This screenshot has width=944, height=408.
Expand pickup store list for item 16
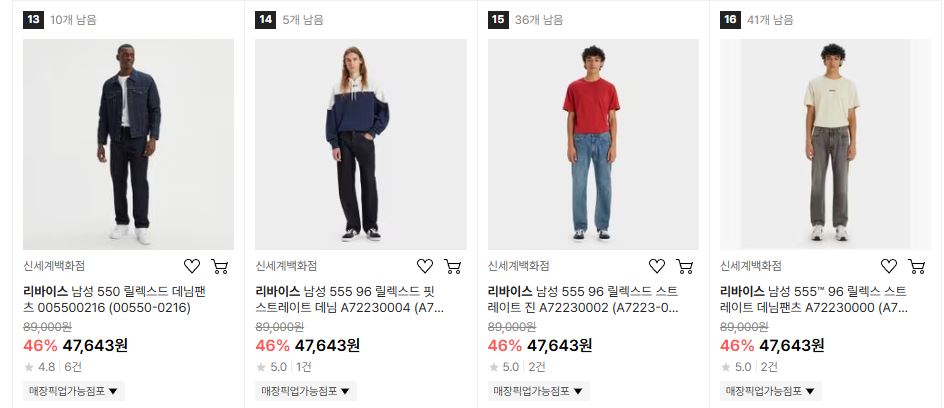[x=771, y=391]
